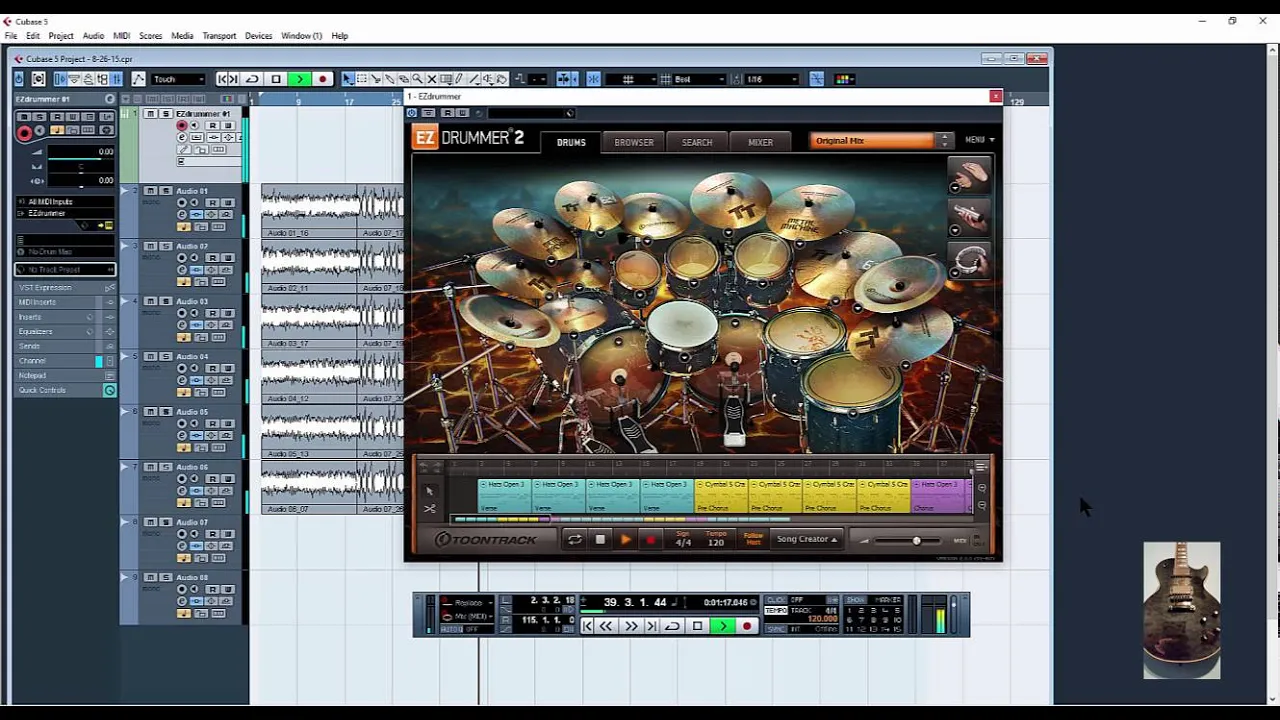Mute the Audio 01 track
The image size is (1280, 720).
tap(150, 191)
